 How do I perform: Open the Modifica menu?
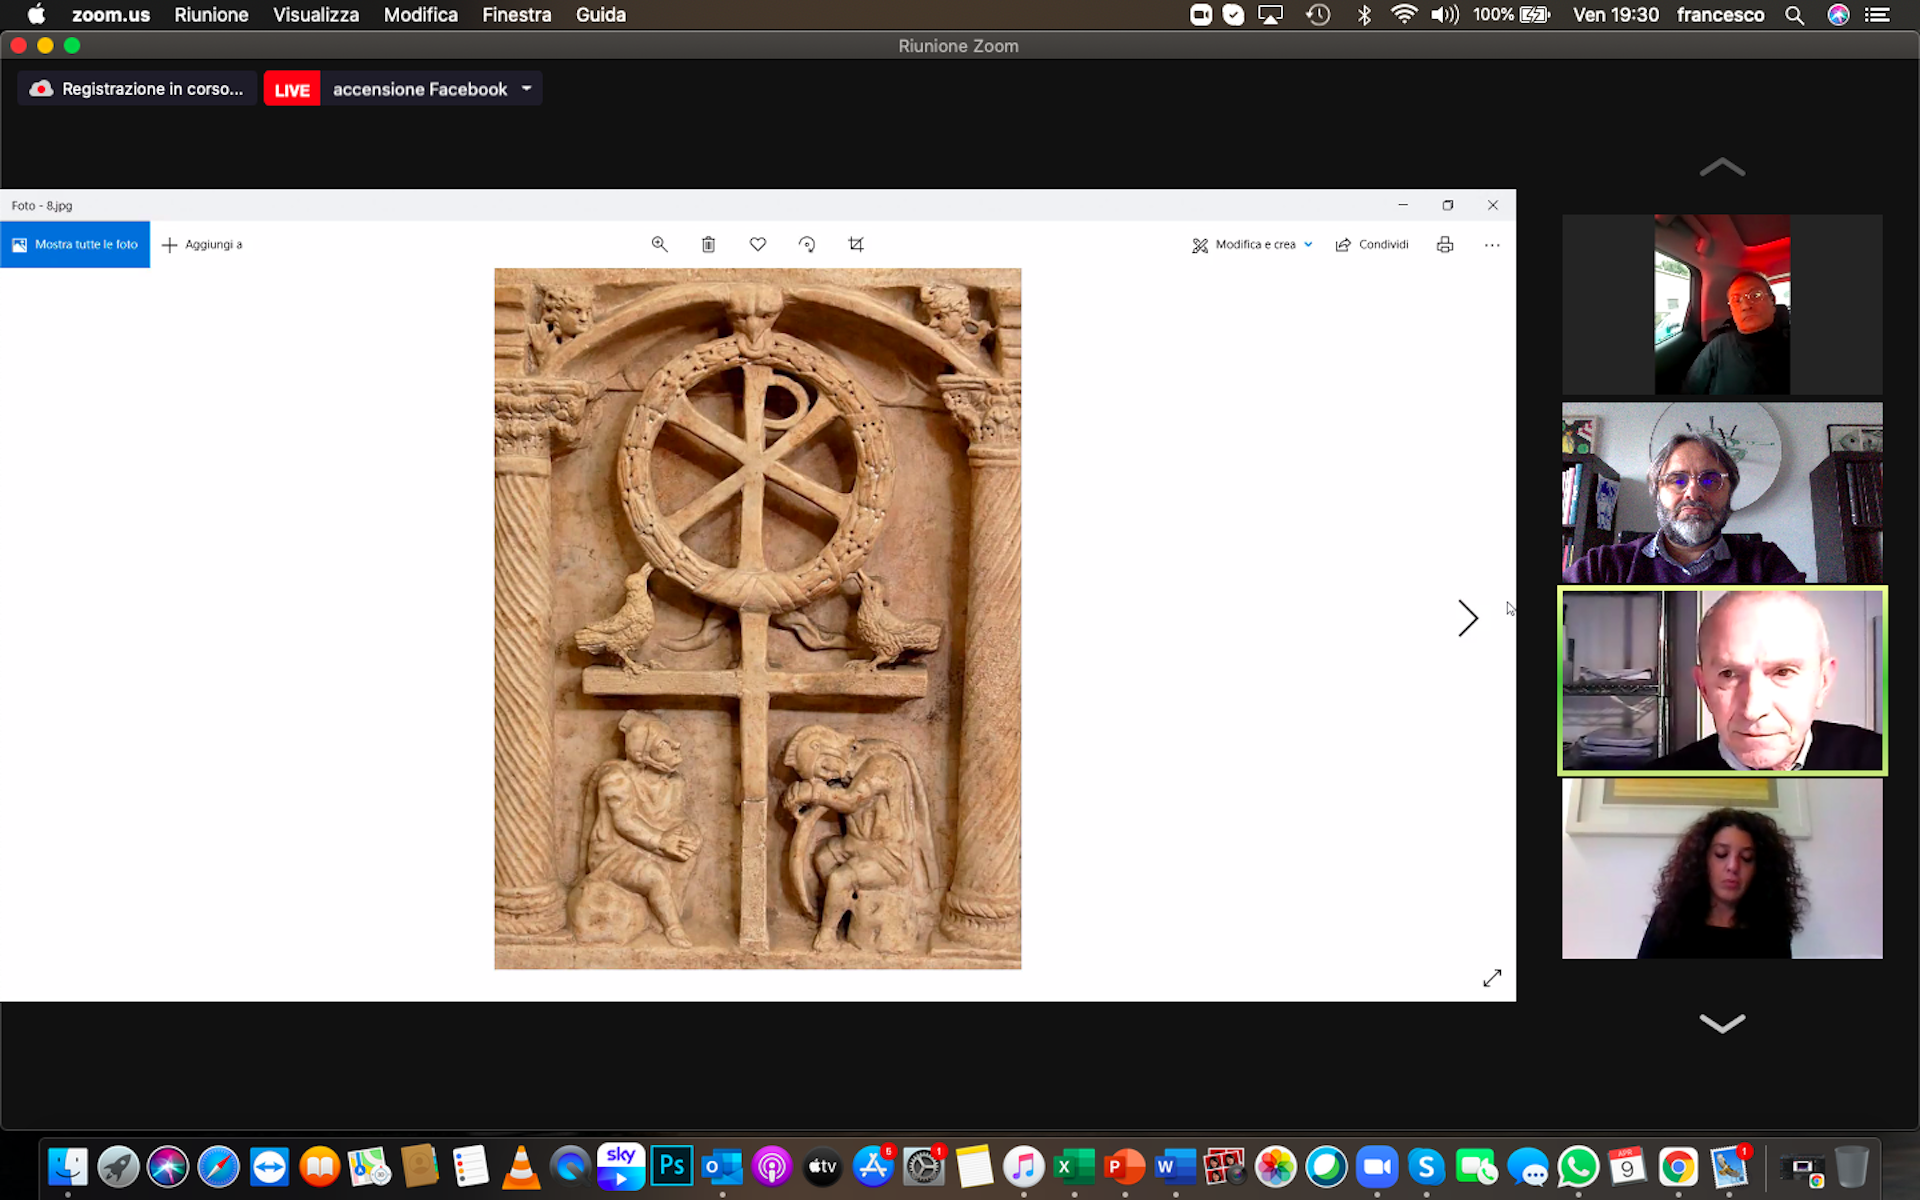[x=421, y=15]
